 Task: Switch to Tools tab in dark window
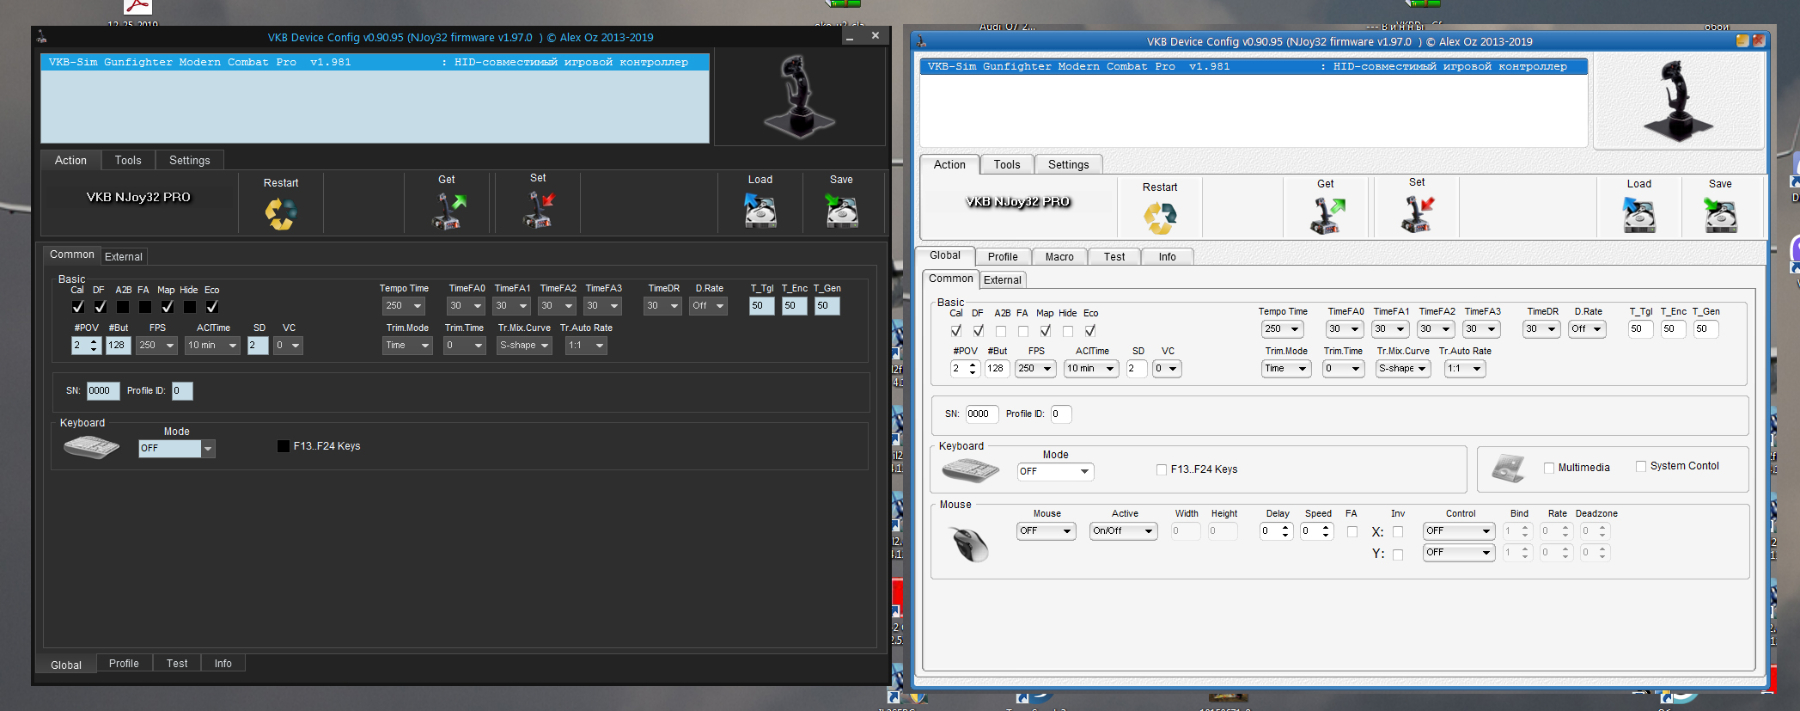128,160
